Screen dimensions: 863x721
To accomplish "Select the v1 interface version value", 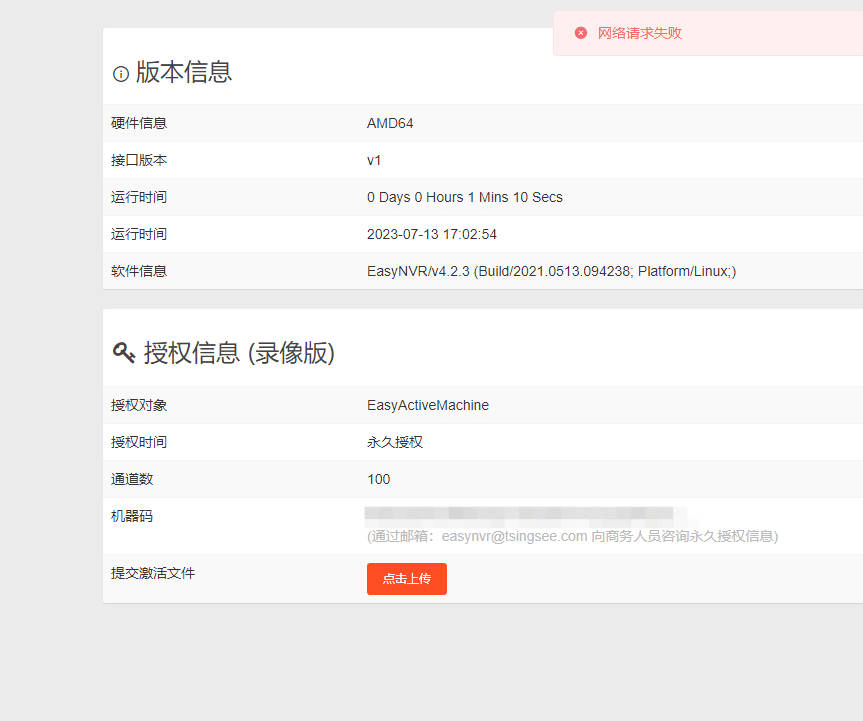I will pyautogui.click(x=374, y=160).
